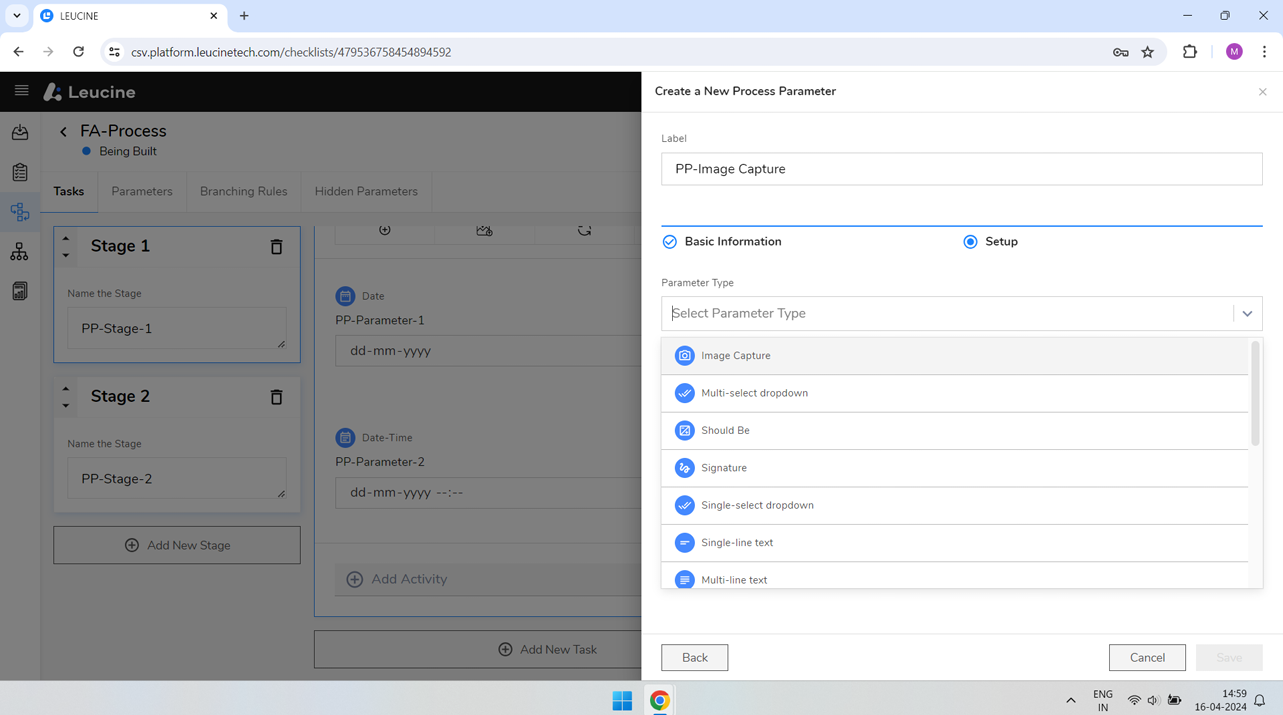Click the PP-Stage-2 name field
The image size is (1283, 715).
pos(177,479)
